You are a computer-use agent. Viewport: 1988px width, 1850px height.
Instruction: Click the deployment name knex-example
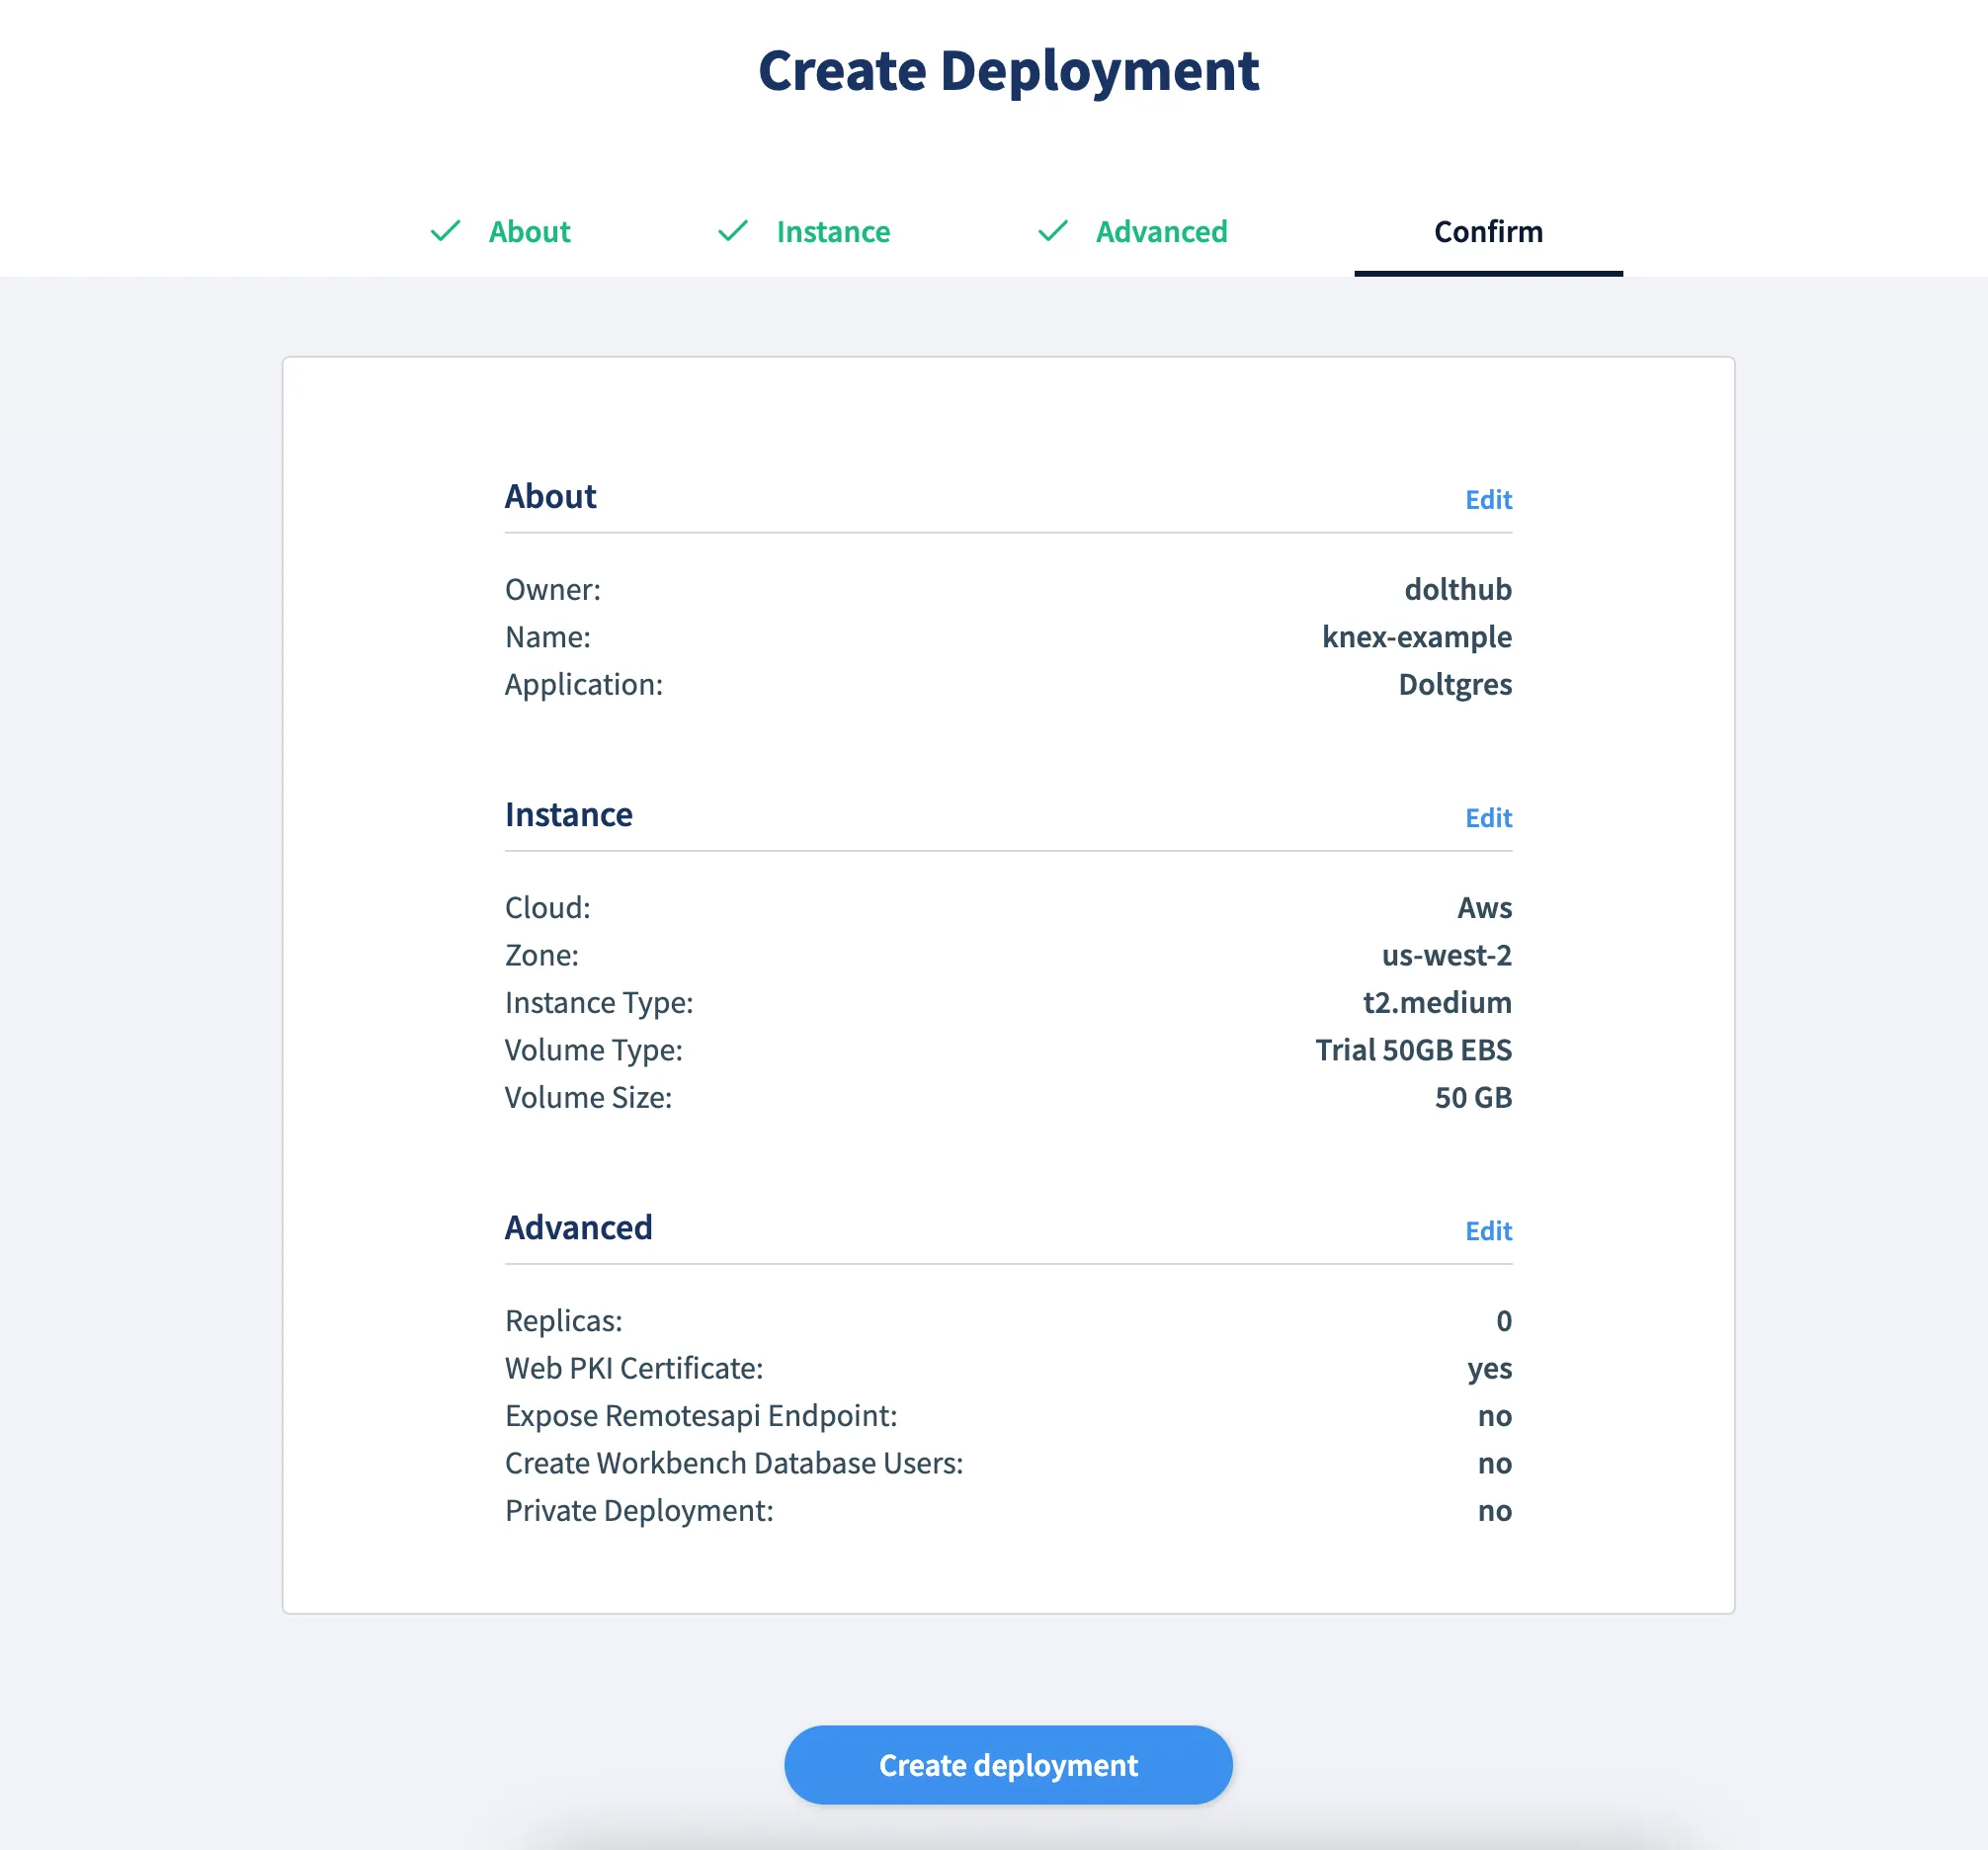point(1416,637)
